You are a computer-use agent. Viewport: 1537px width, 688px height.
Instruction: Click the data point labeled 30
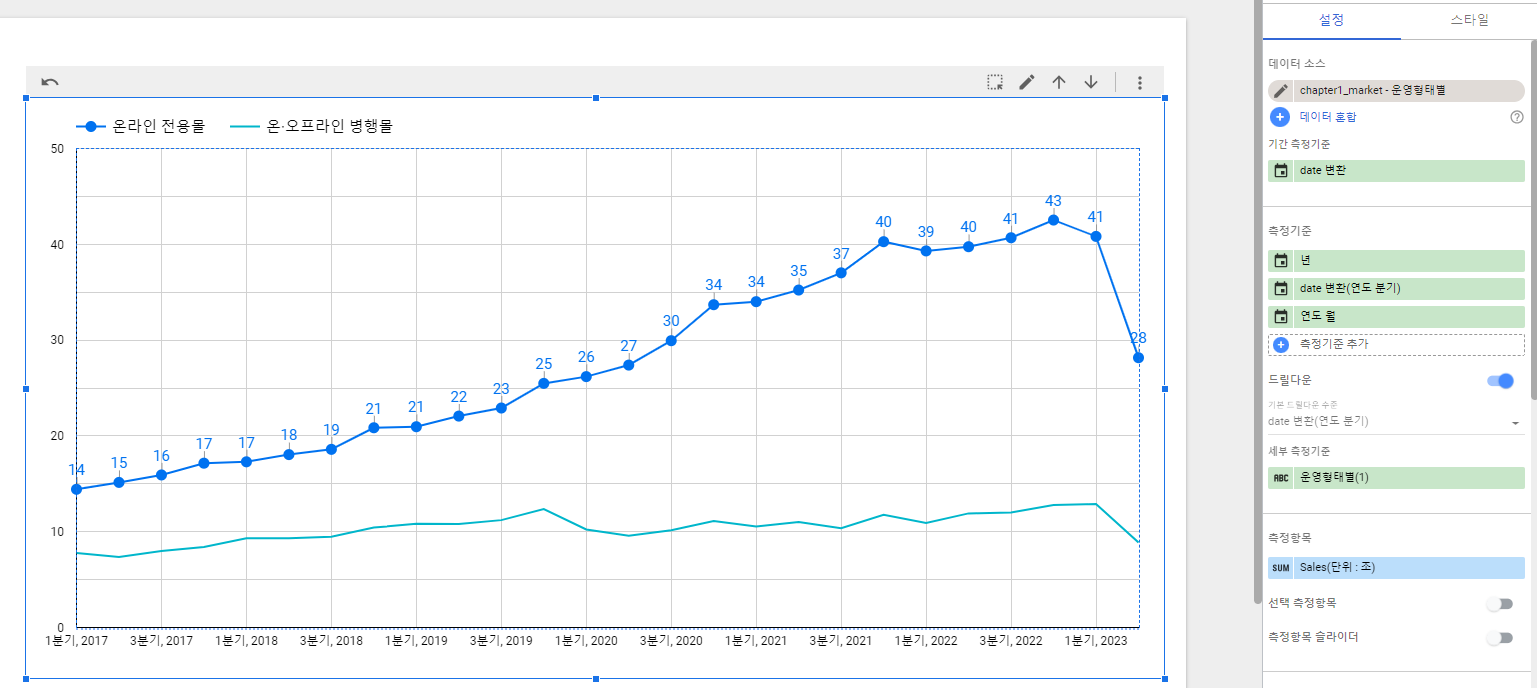pos(671,340)
